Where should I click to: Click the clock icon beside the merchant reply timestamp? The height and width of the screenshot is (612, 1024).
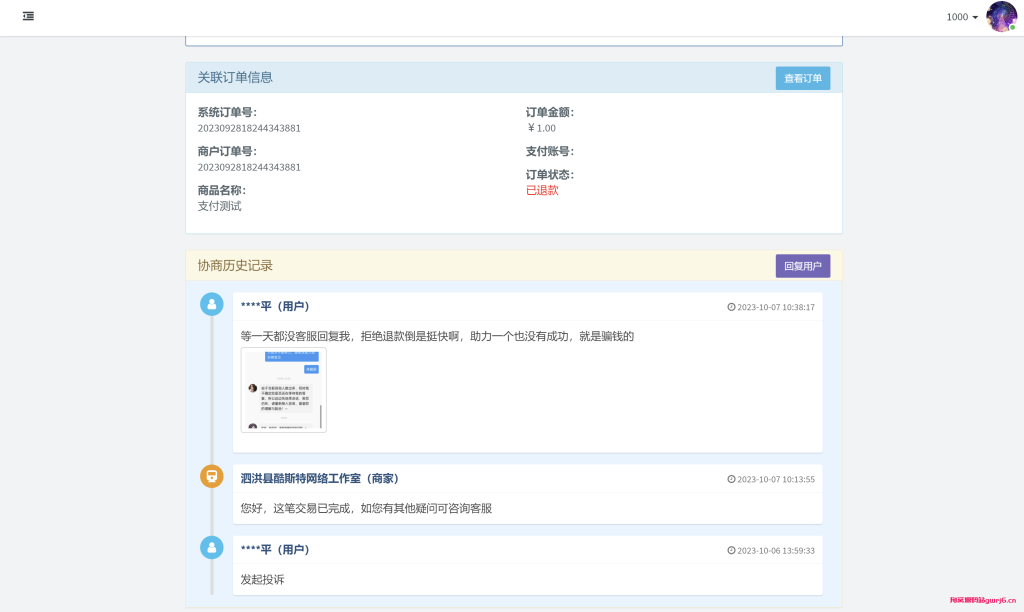(732, 478)
